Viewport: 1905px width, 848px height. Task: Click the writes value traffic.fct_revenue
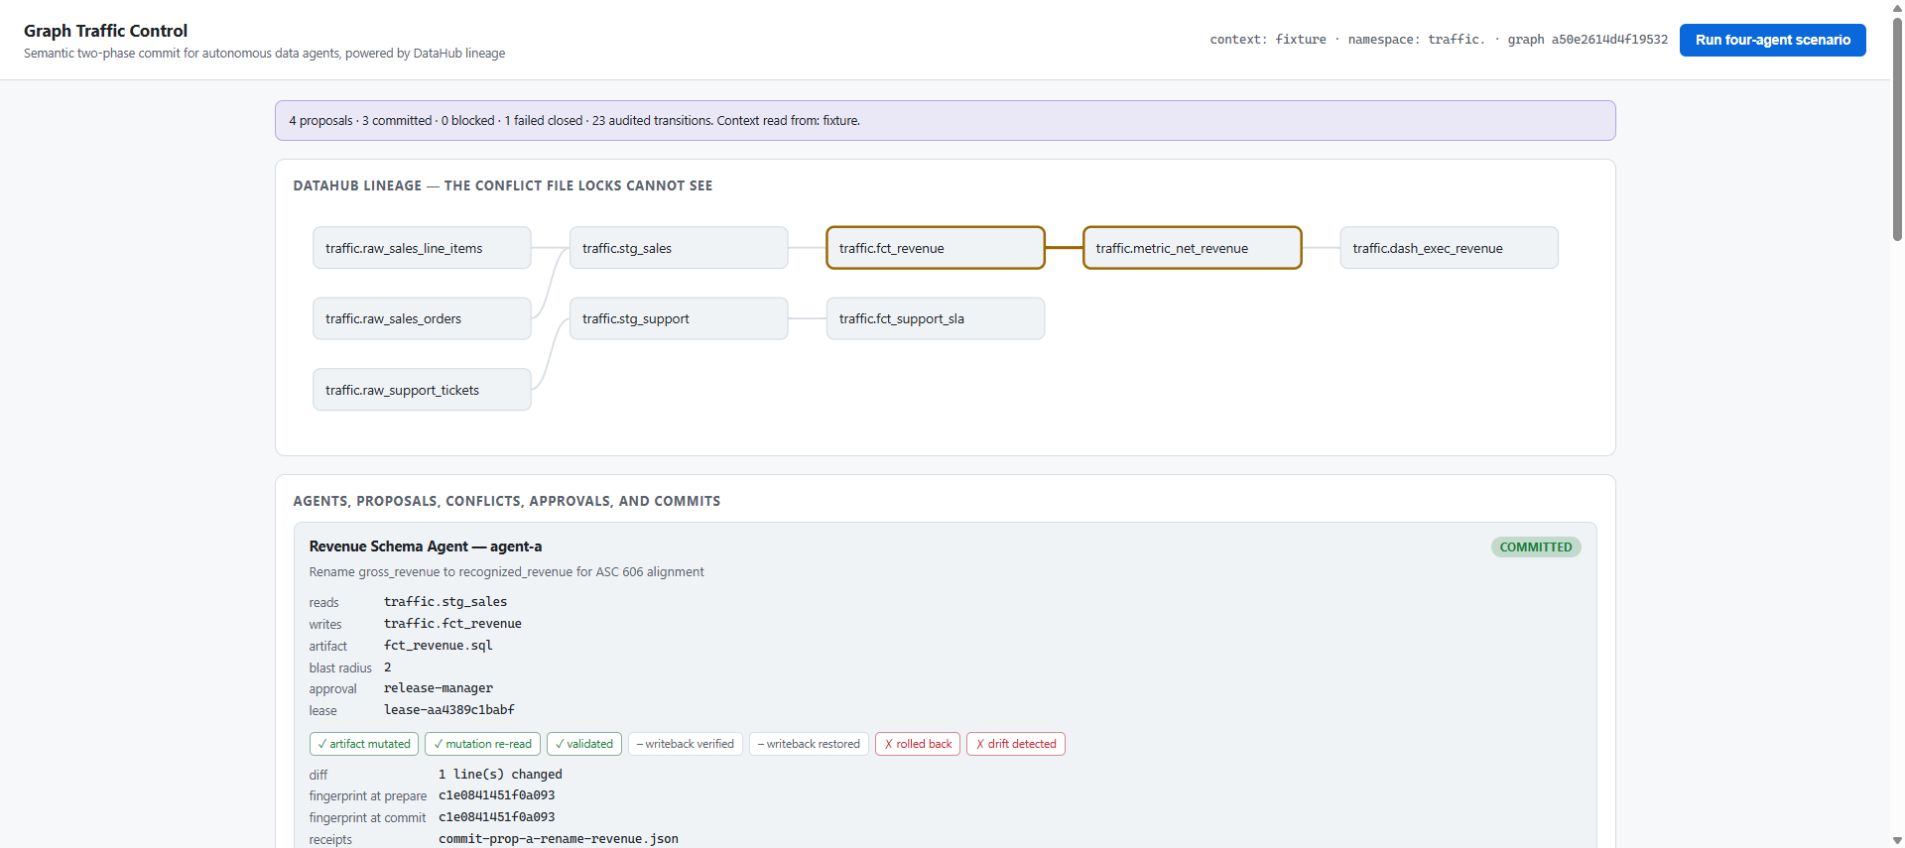pyautogui.click(x=453, y=624)
